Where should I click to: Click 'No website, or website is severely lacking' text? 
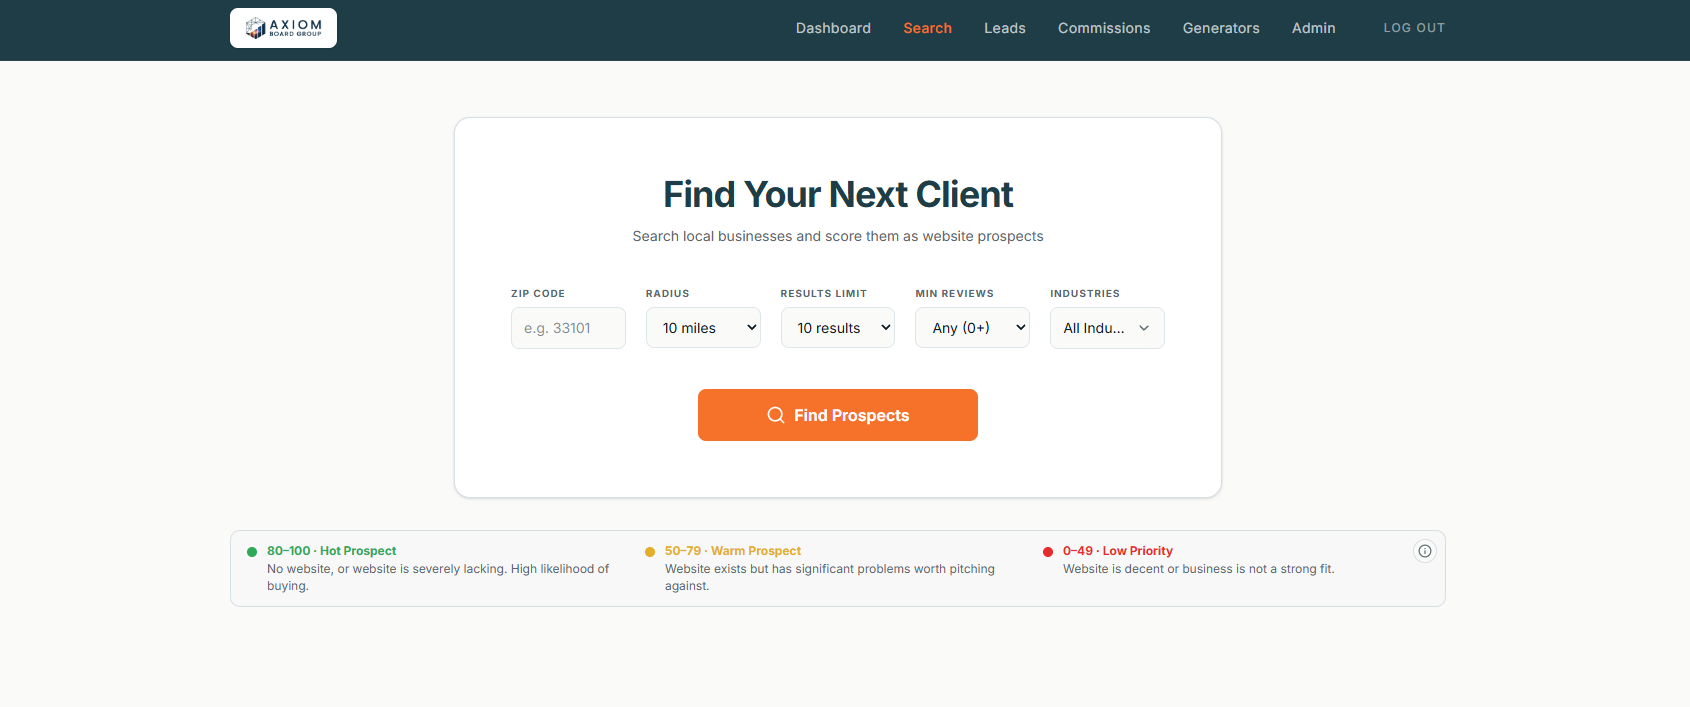(x=438, y=577)
